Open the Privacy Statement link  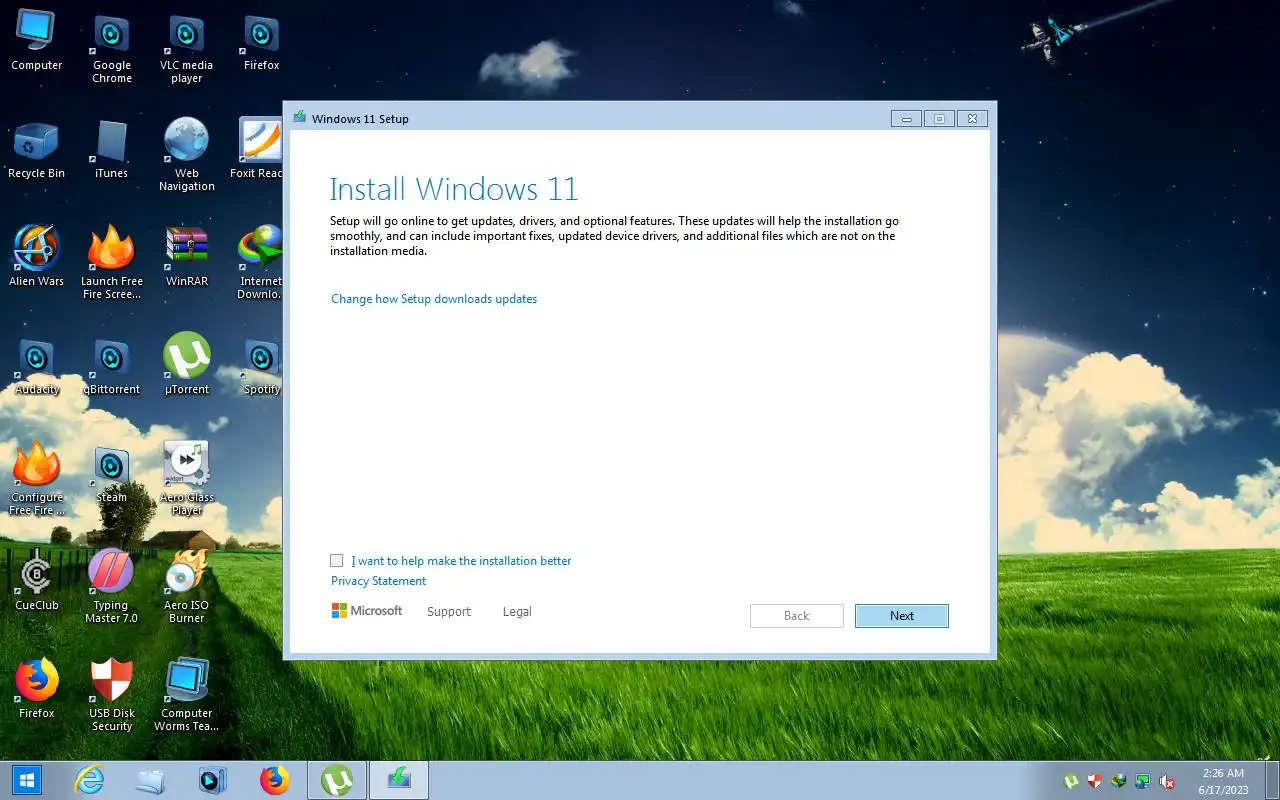coord(379,581)
